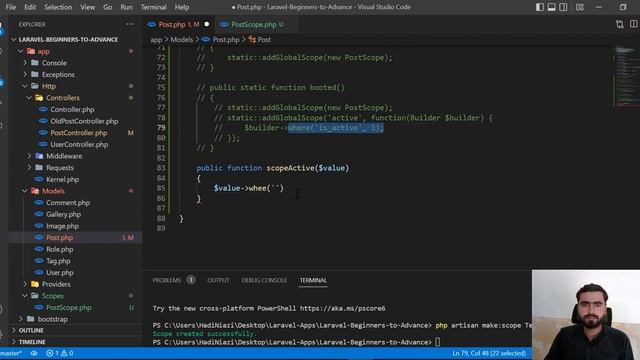
Task: Click Split Editor icon
Action: point(633,24)
